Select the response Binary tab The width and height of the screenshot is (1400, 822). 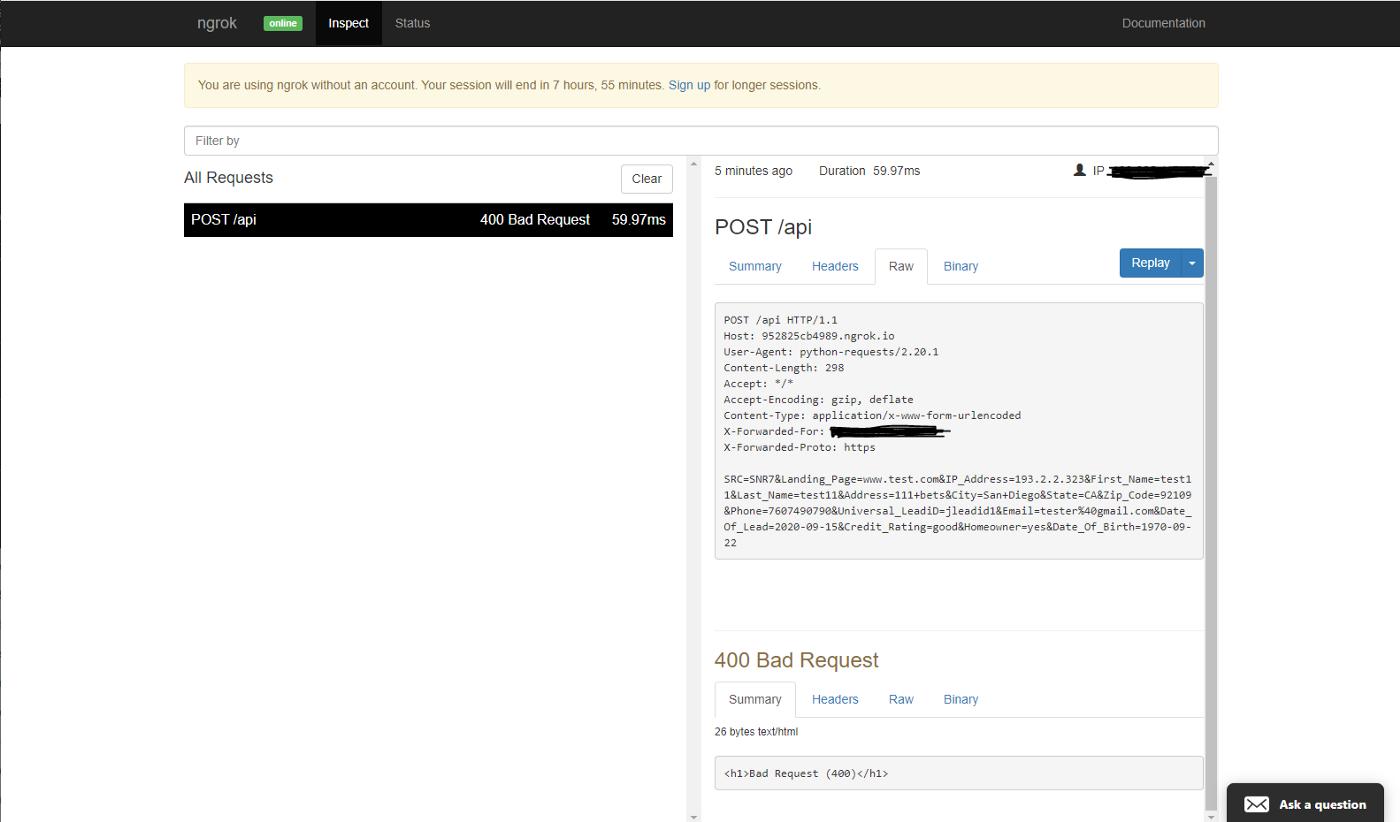(960, 699)
